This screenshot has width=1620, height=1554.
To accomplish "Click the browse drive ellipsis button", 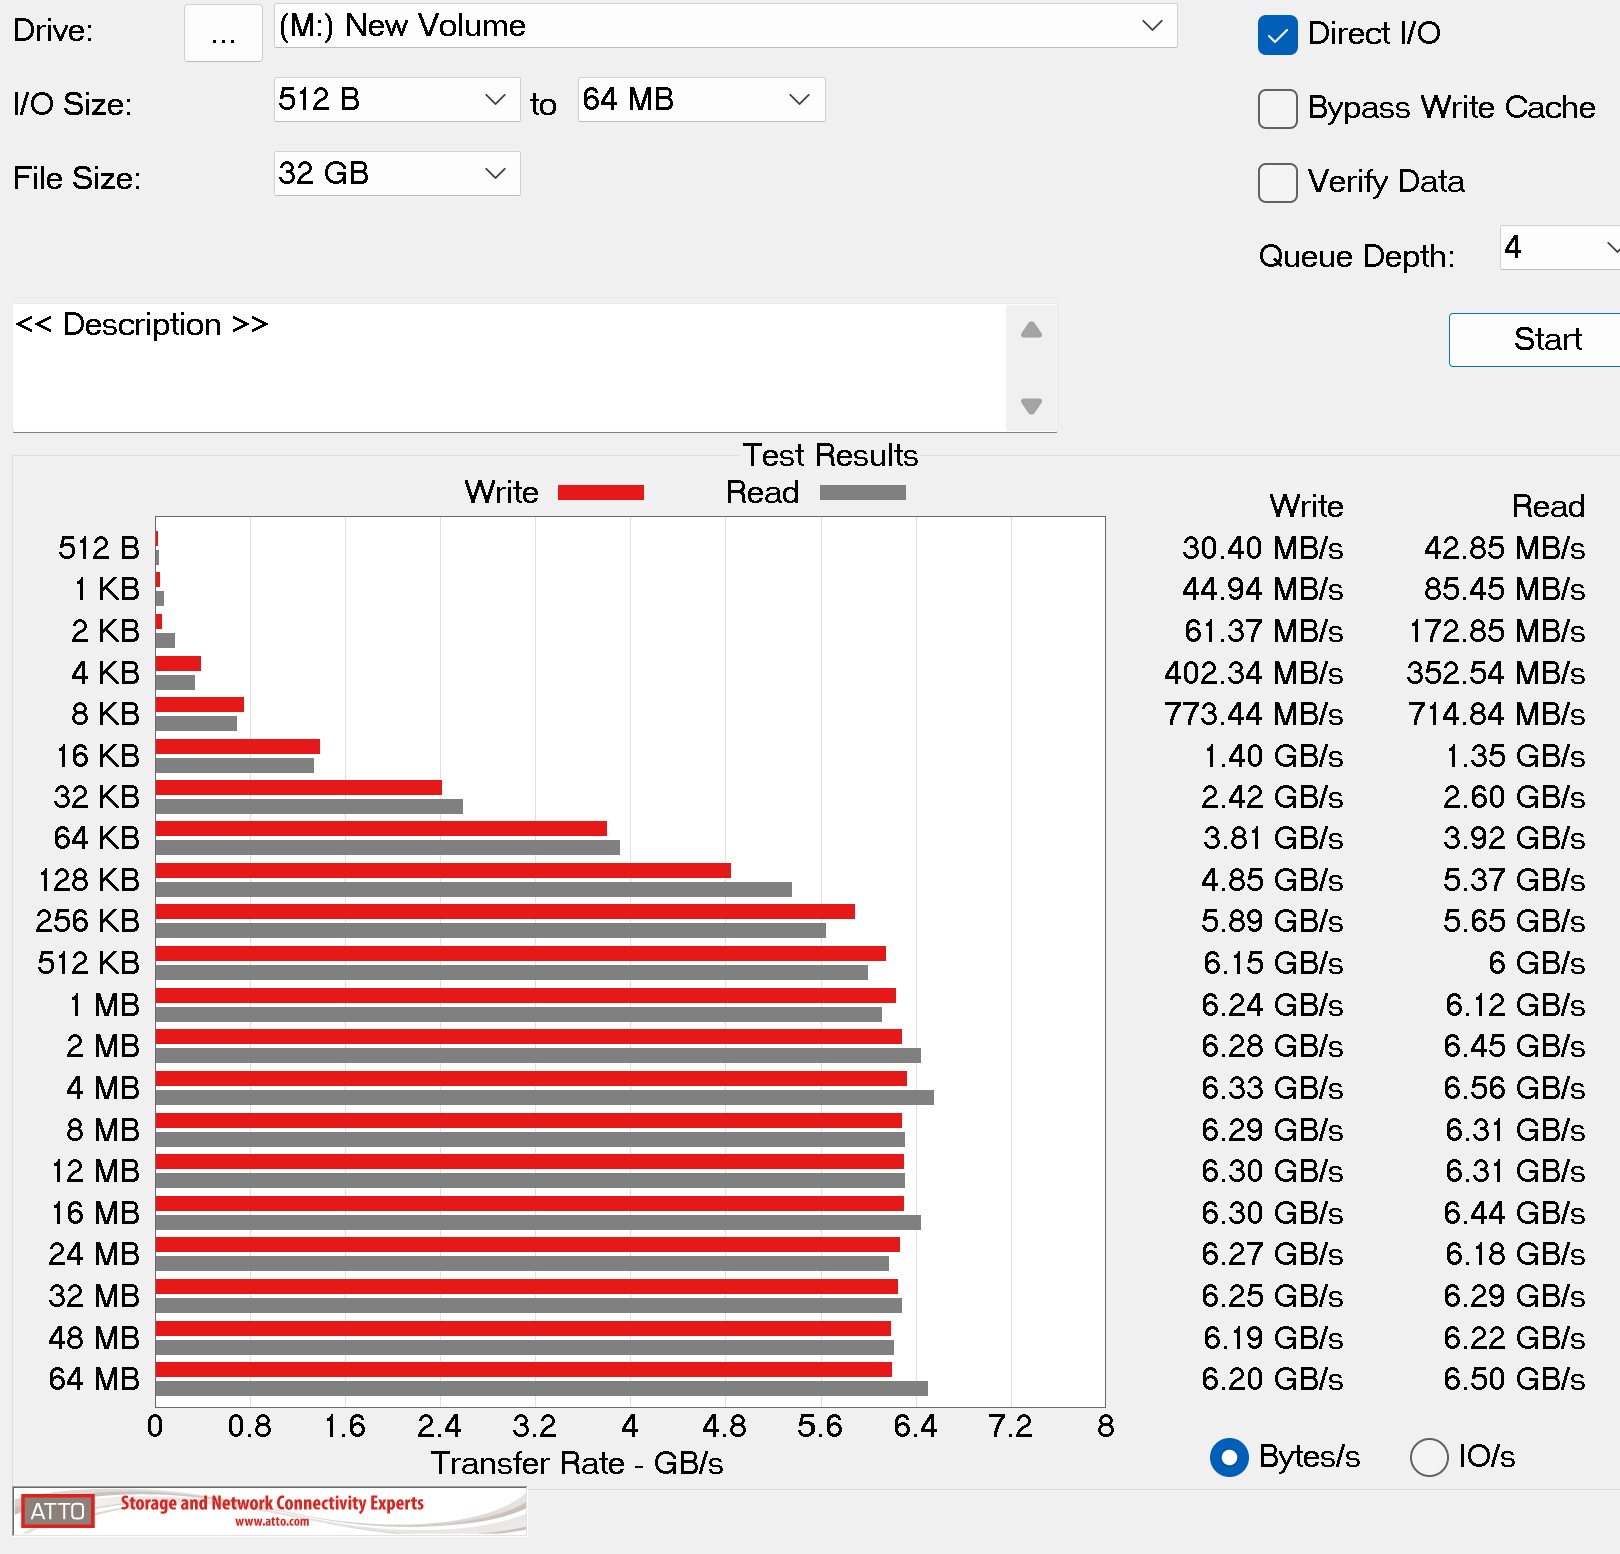I will 223,34.
